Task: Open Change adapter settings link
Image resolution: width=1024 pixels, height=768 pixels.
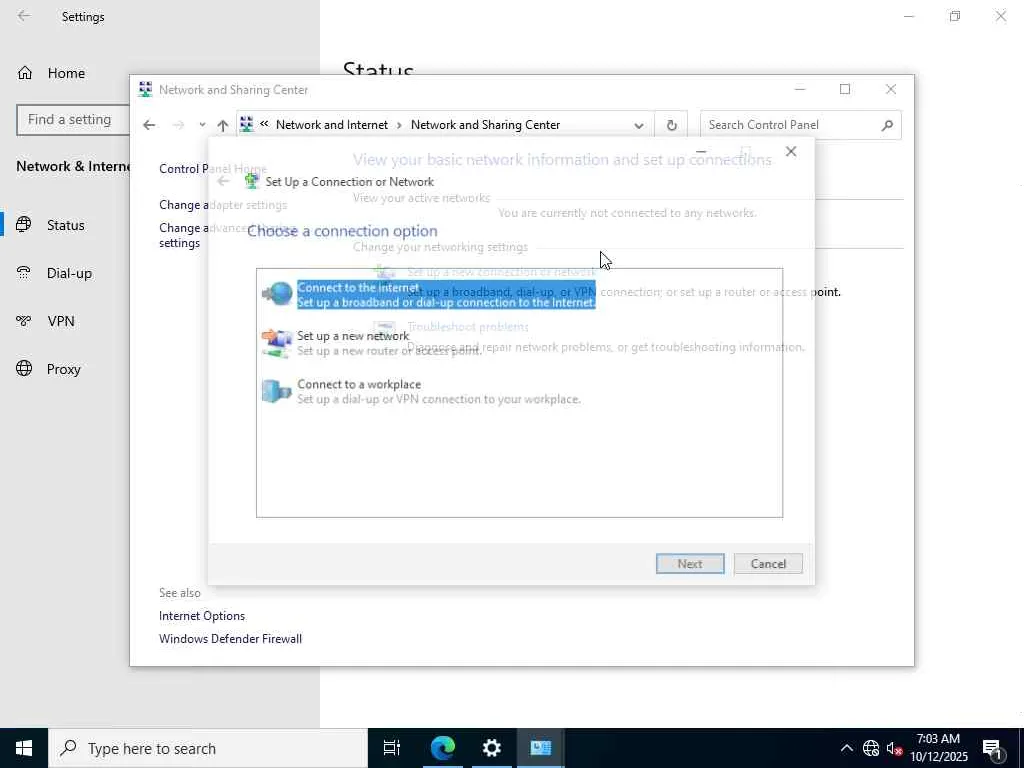Action: (x=223, y=204)
